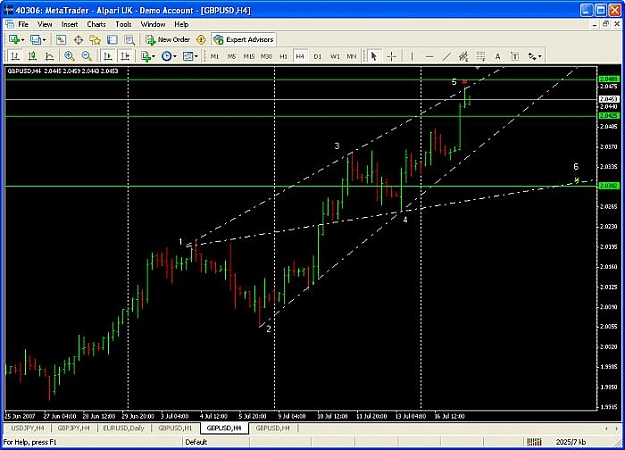Select the W1 timeframe

click(335, 57)
